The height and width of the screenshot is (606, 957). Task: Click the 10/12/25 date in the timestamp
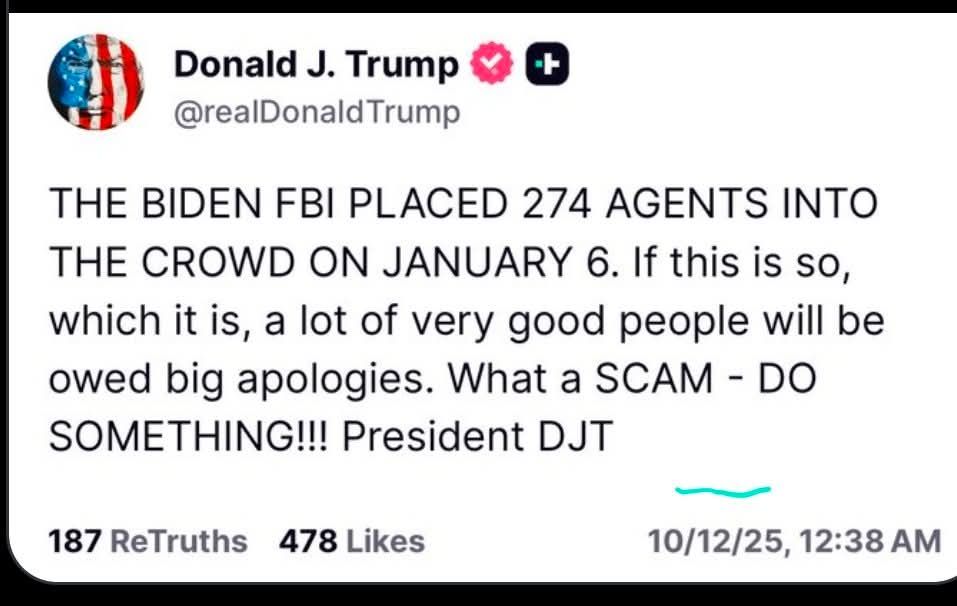[x=715, y=541]
